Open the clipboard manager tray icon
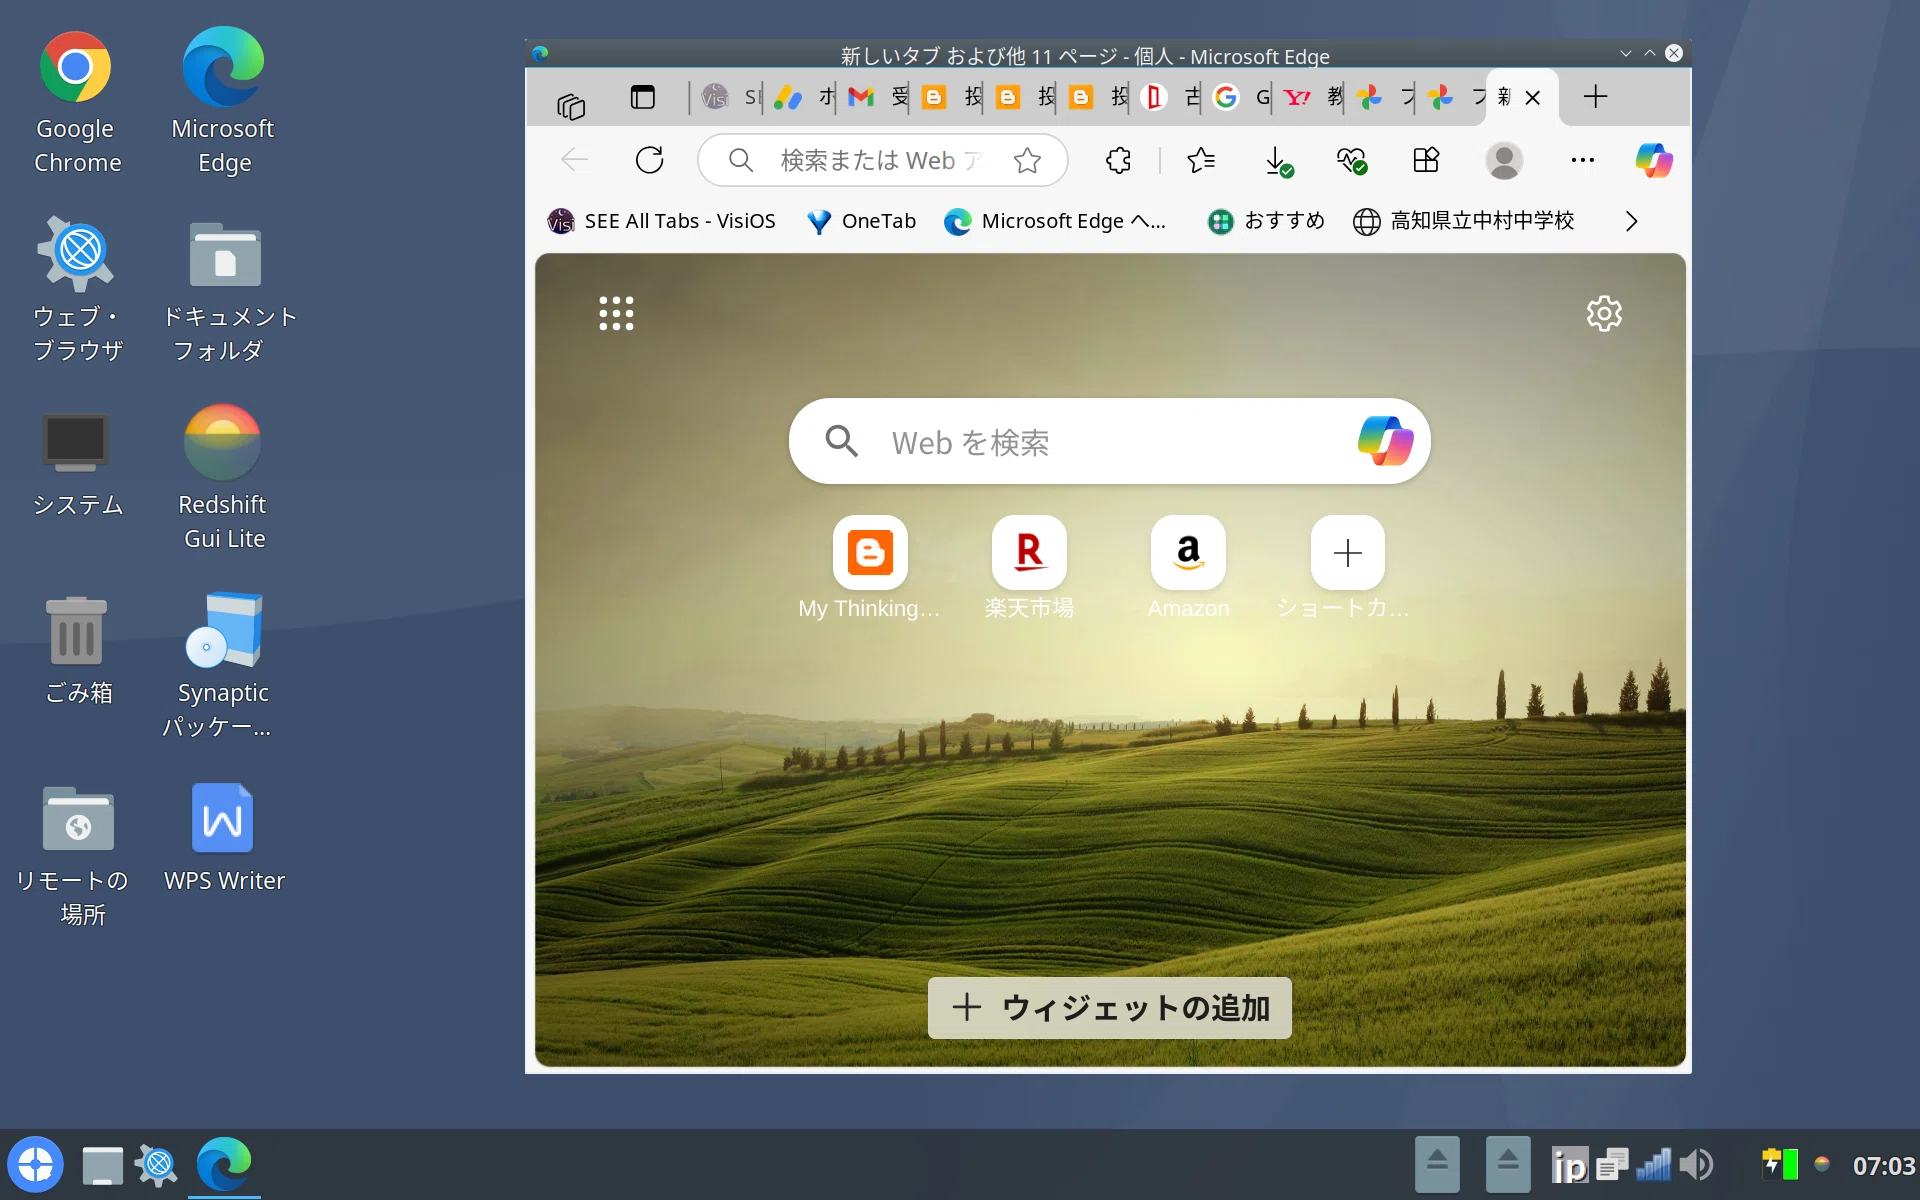 1611,1165
